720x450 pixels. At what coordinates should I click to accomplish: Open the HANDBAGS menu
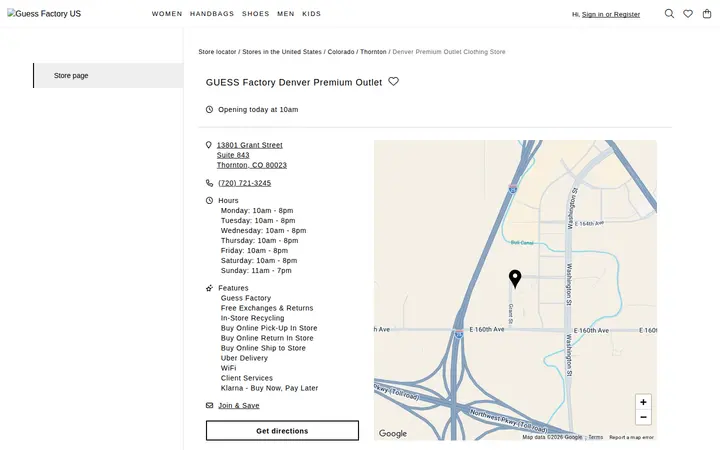[x=212, y=14]
